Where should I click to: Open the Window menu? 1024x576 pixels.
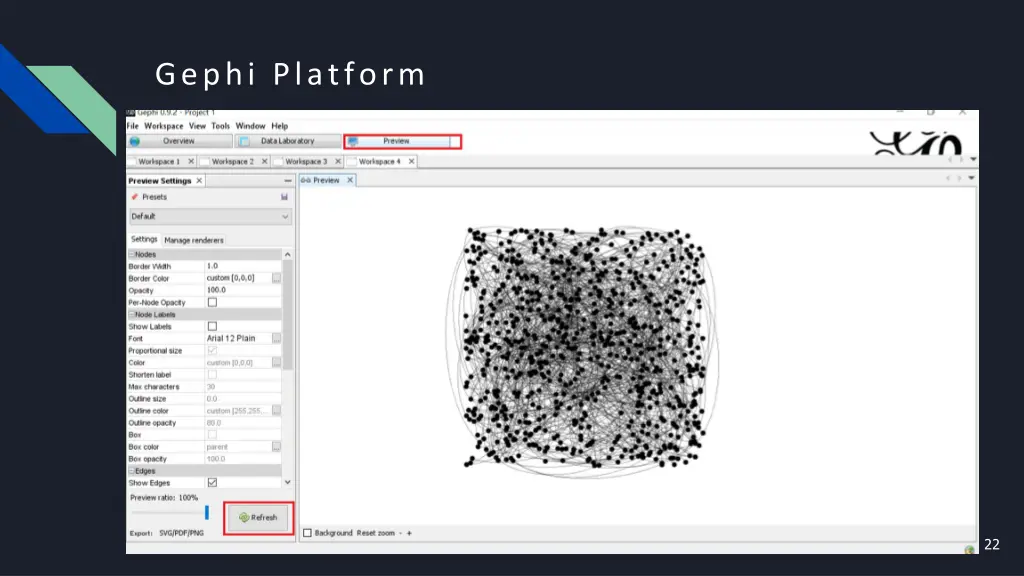point(251,126)
